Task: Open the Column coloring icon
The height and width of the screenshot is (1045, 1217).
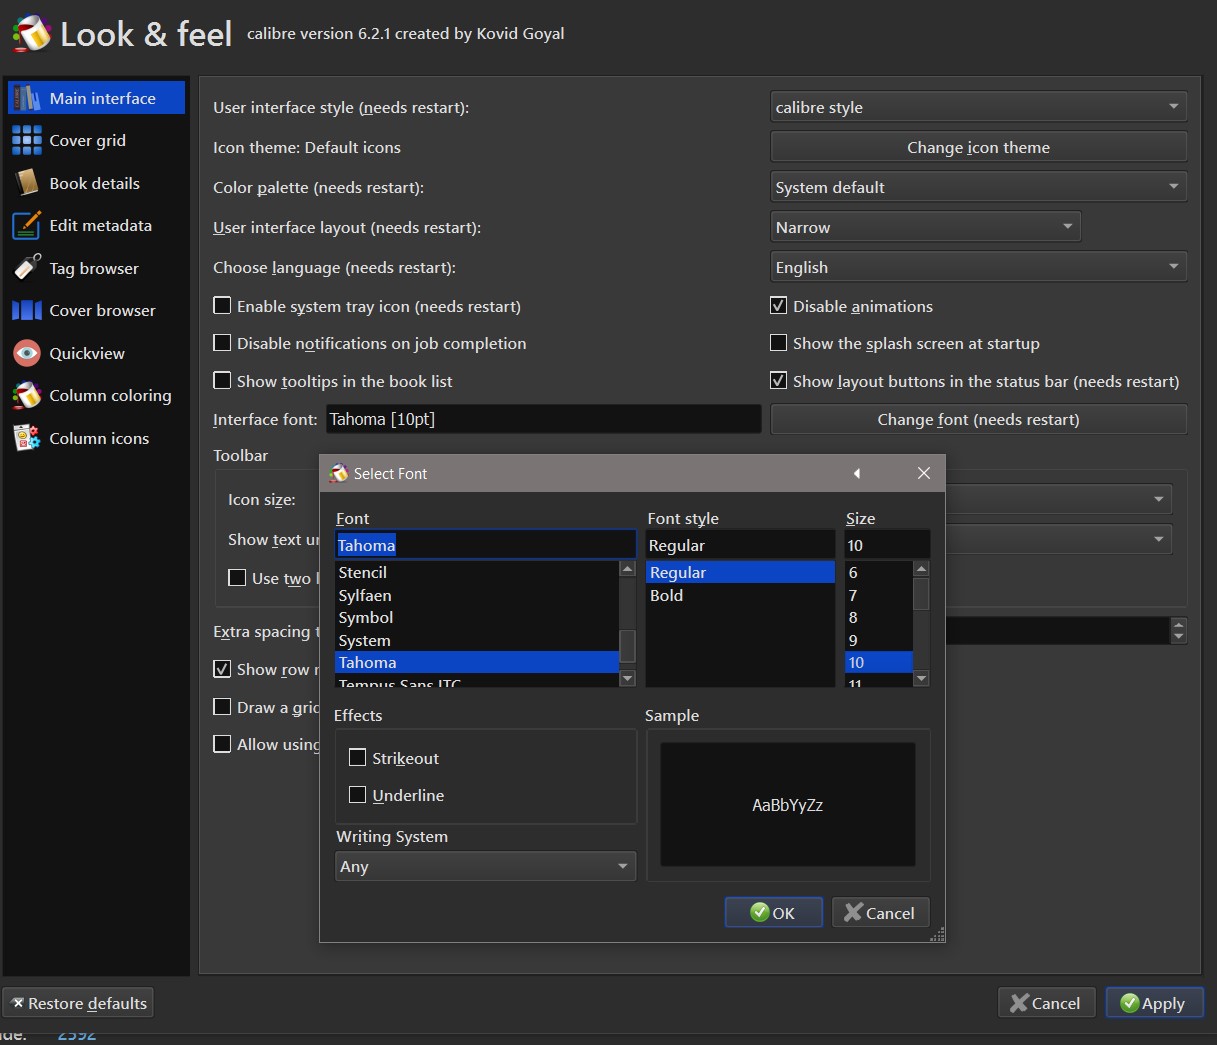Action: pyautogui.click(x=27, y=396)
